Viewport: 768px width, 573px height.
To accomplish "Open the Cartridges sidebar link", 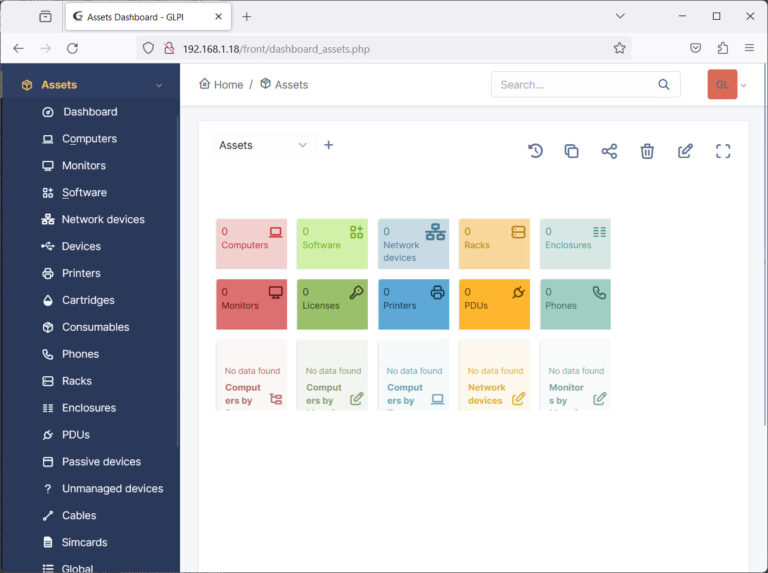I will [x=88, y=300].
